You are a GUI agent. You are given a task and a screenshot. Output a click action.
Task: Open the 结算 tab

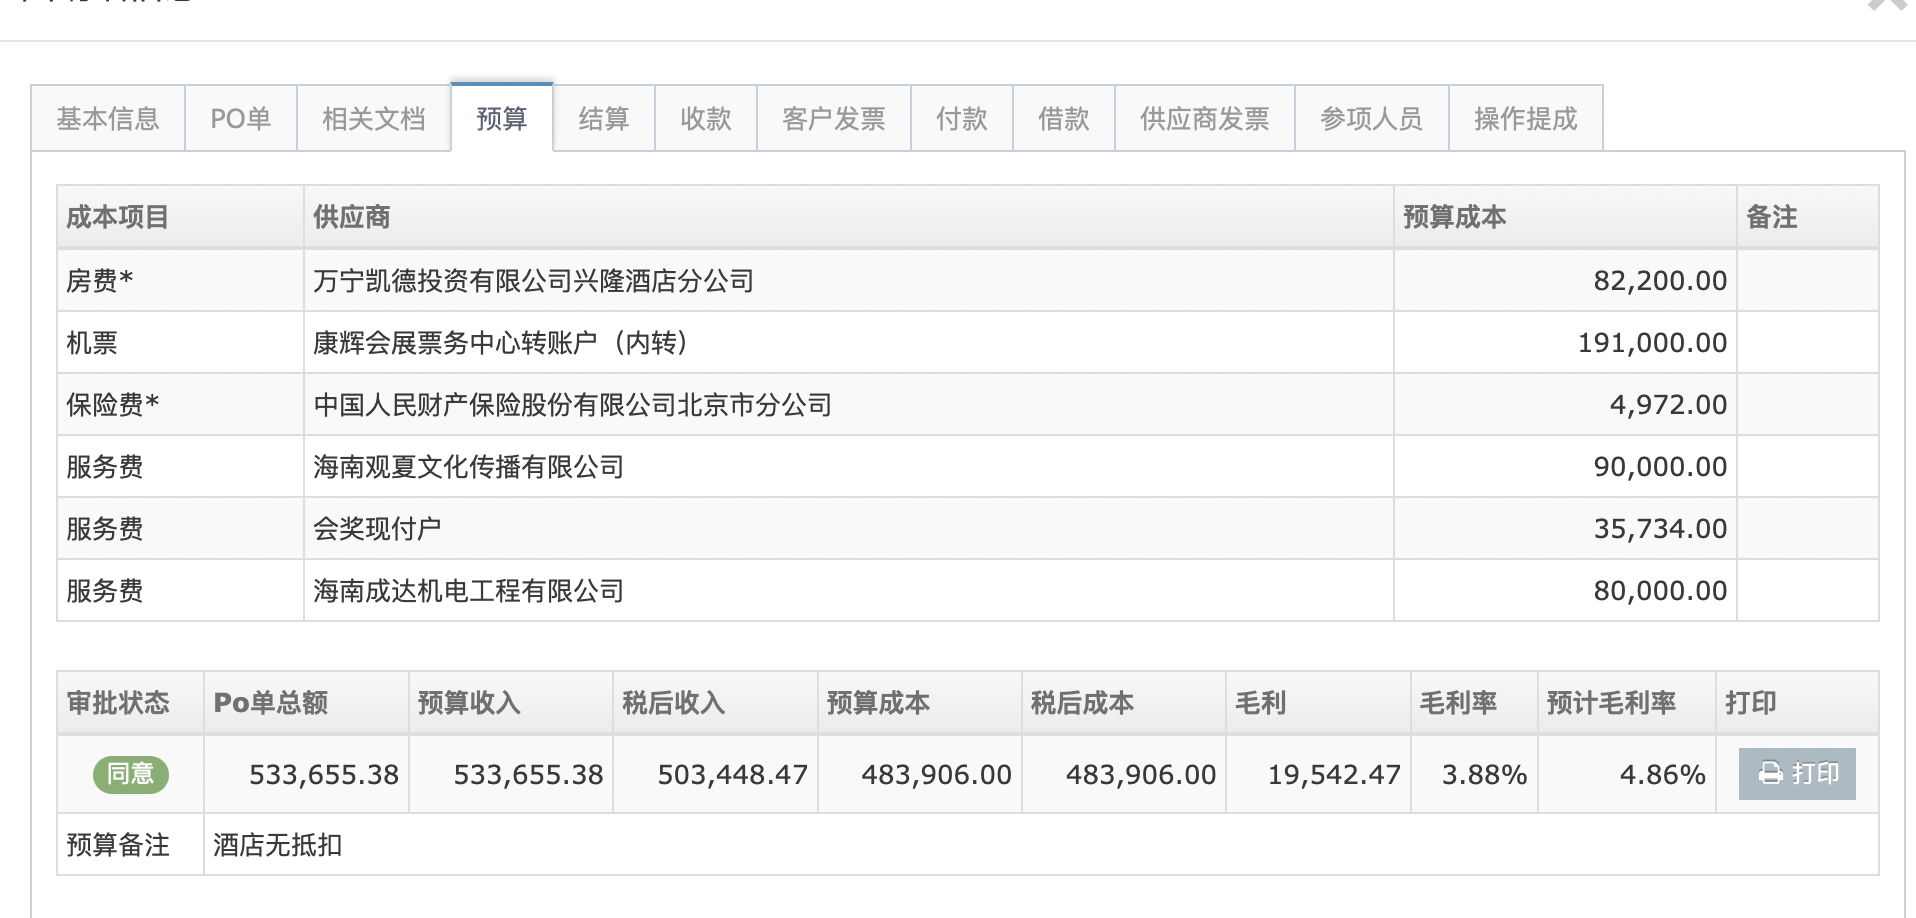603,119
